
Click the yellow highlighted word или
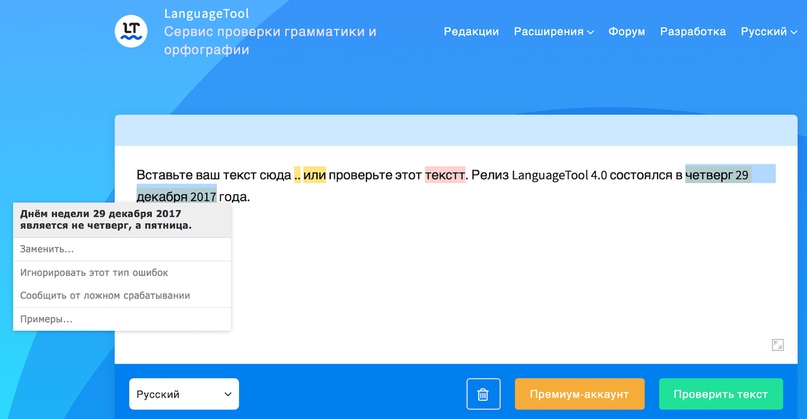click(x=314, y=175)
